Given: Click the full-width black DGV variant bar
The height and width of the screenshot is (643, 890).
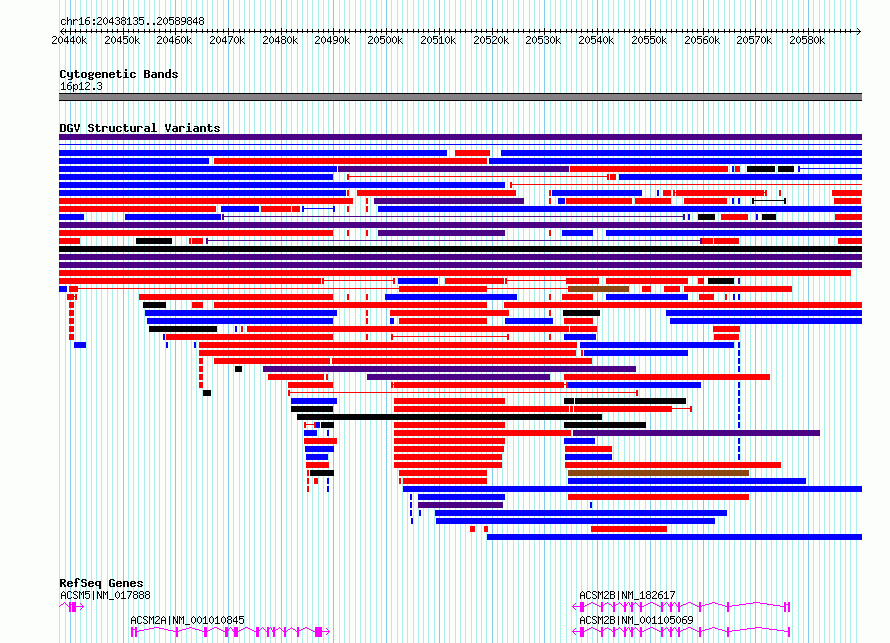Looking at the screenshot, I should click(x=460, y=249).
